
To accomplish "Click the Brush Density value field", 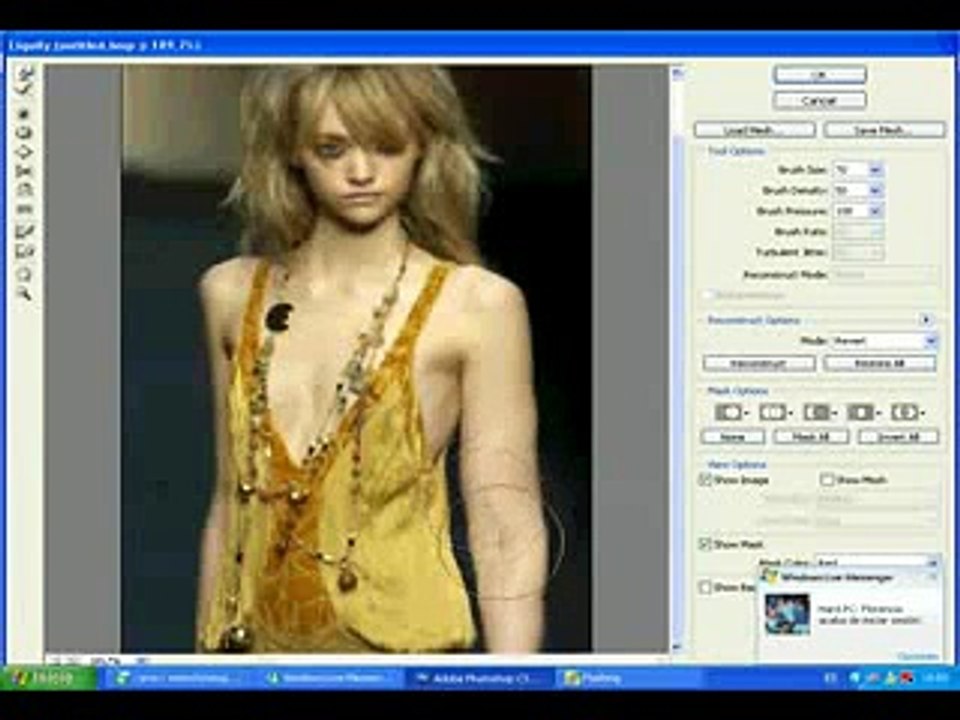I will click(x=851, y=190).
